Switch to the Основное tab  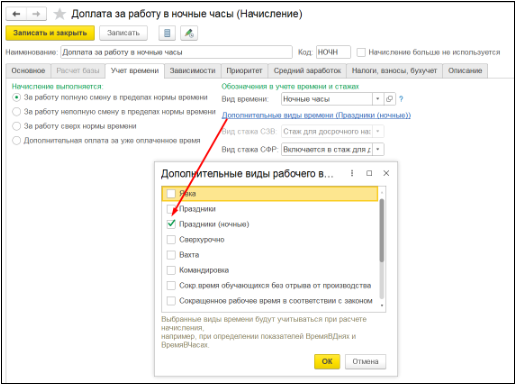pos(28,71)
